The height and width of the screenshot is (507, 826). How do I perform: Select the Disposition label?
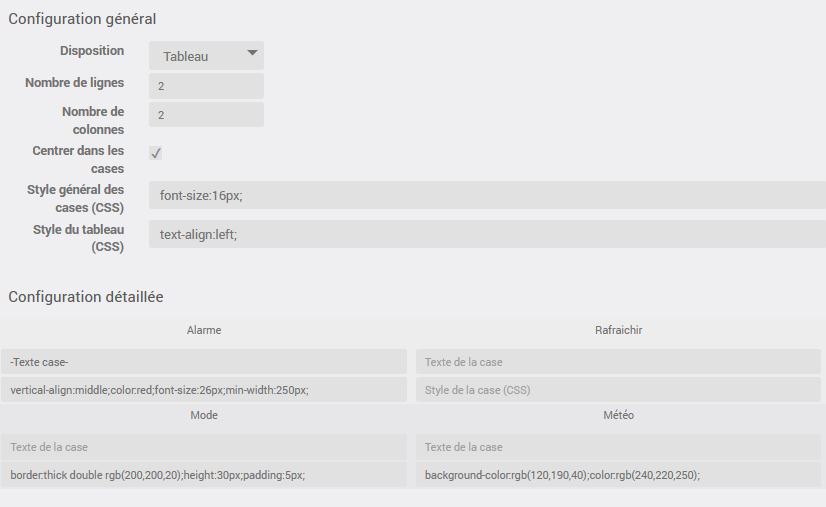point(92,51)
